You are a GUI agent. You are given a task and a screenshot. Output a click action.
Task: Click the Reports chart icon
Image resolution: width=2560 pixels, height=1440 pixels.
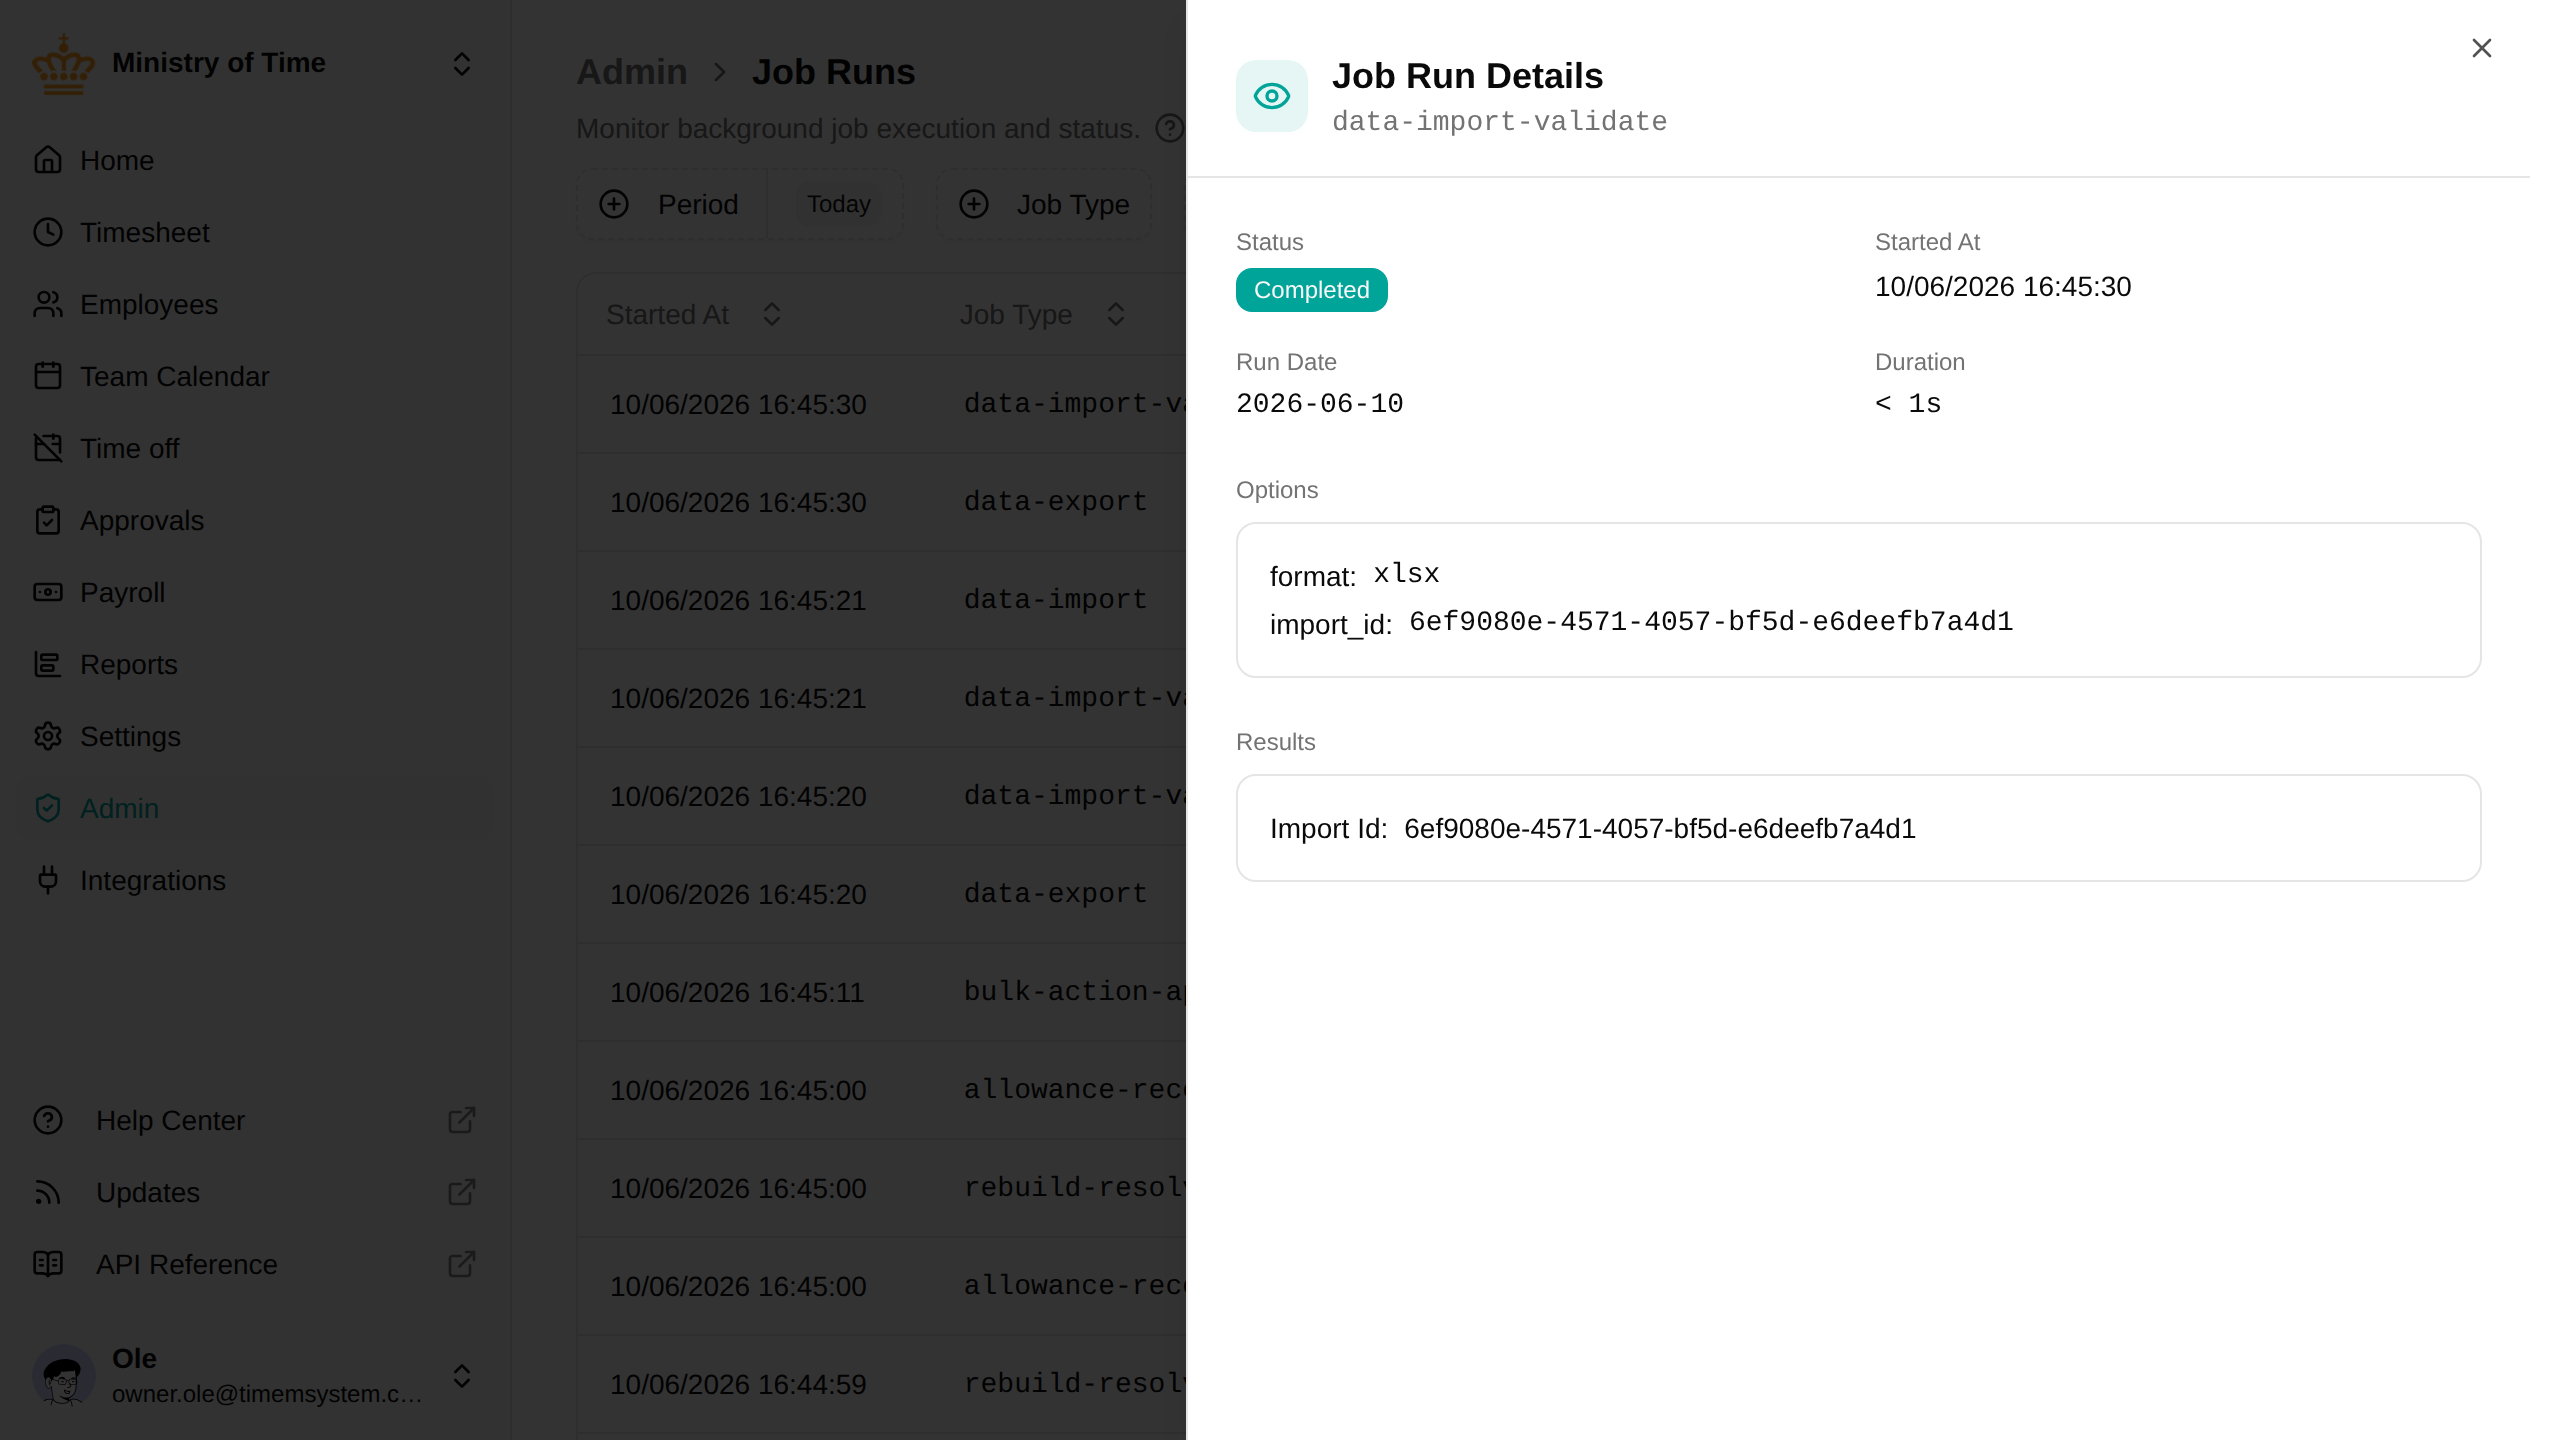click(x=48, y=664)
